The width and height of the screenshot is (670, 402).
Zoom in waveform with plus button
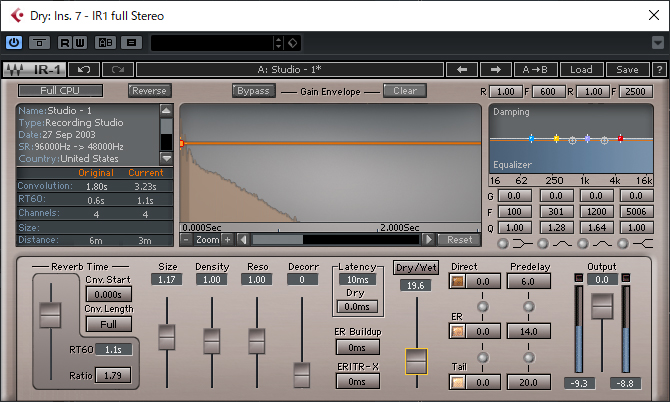[227, 240]
